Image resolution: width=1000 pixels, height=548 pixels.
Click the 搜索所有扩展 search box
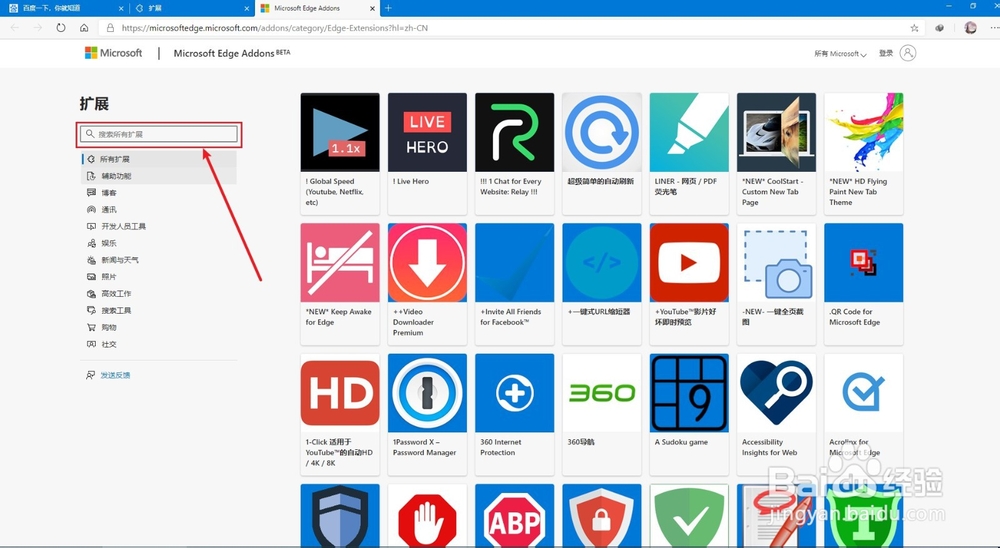pos(159,134)
